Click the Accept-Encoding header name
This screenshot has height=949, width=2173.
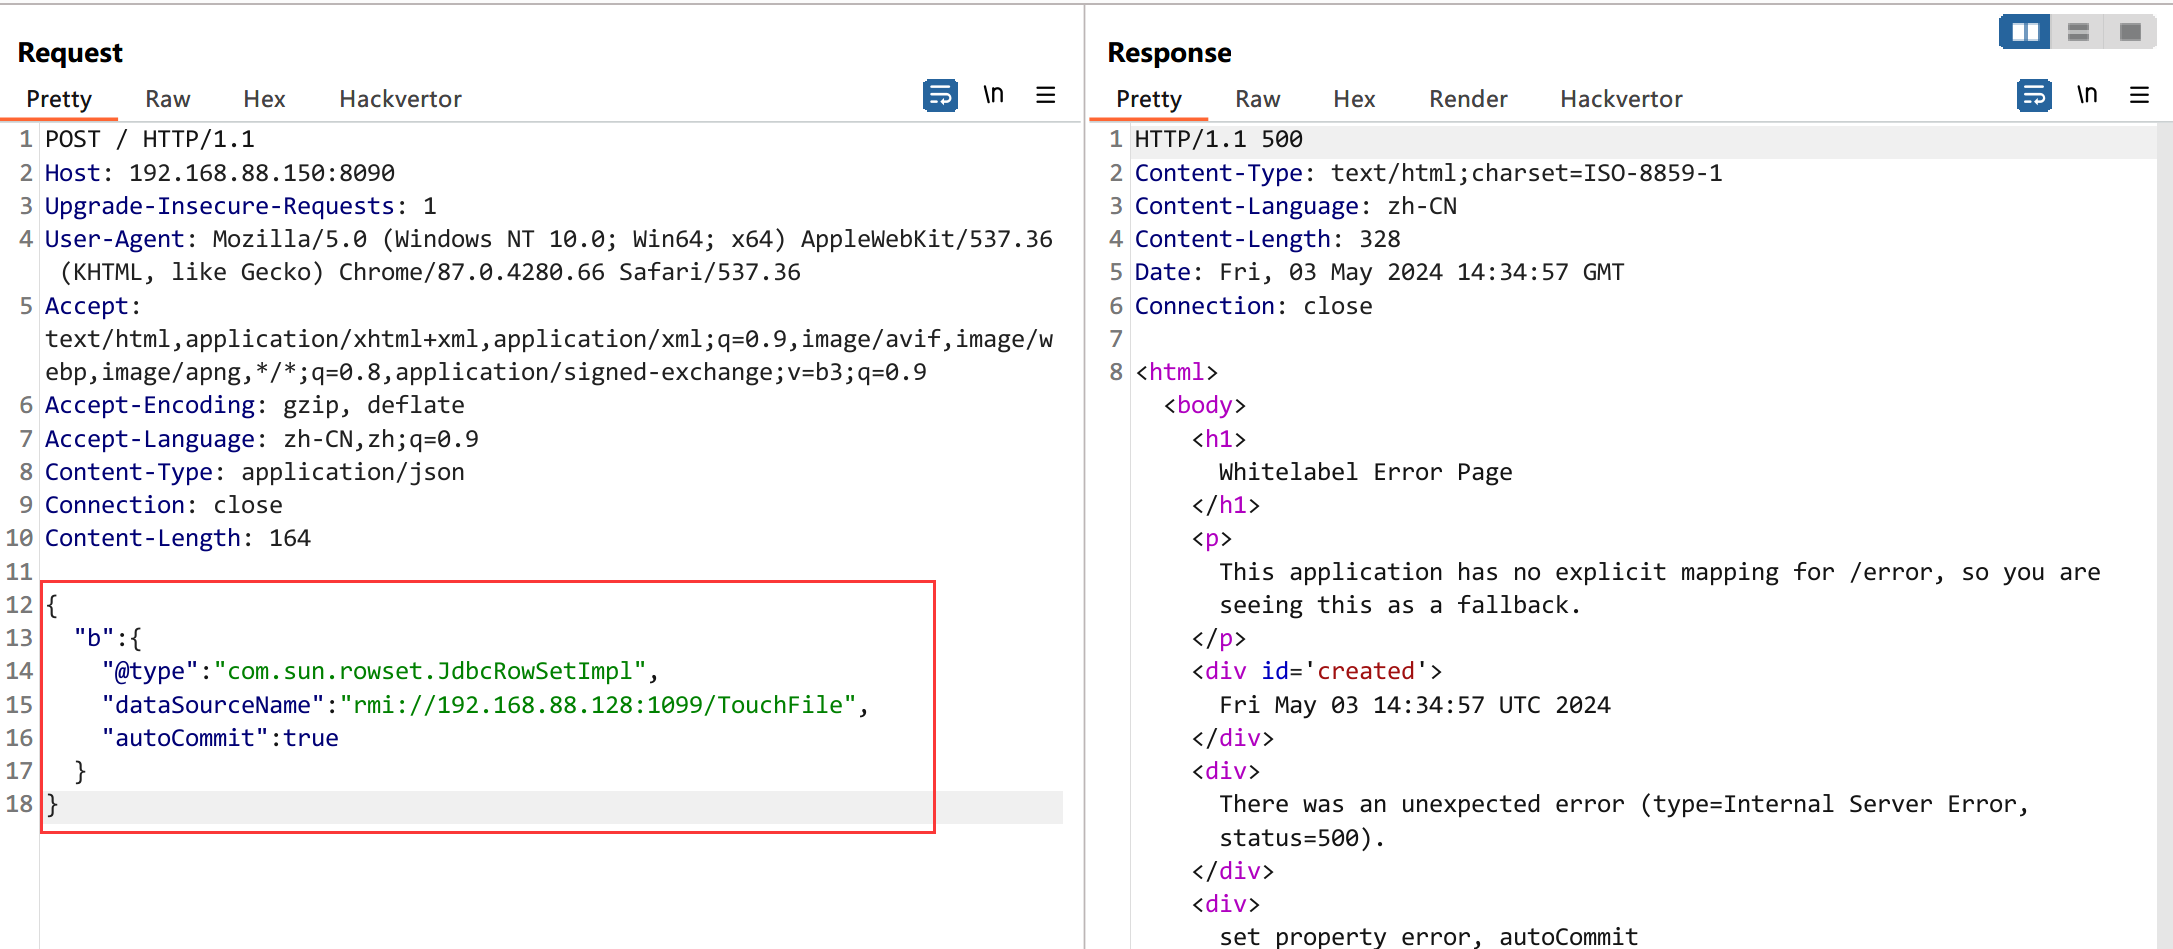(x=150, y=405)
